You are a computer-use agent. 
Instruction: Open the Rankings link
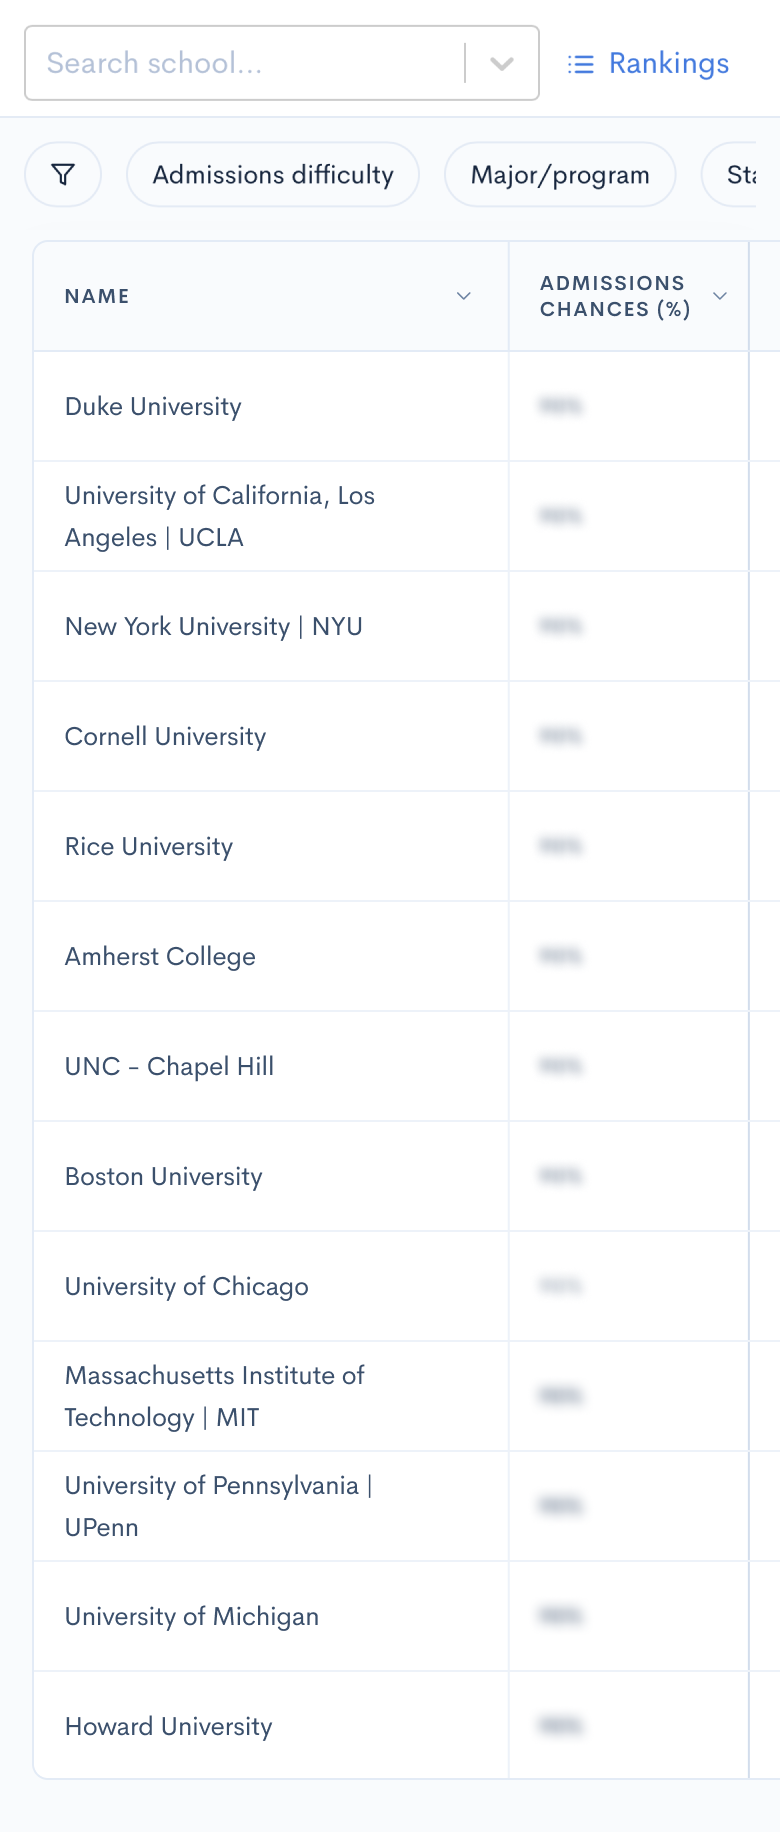[x=668, y=64]
